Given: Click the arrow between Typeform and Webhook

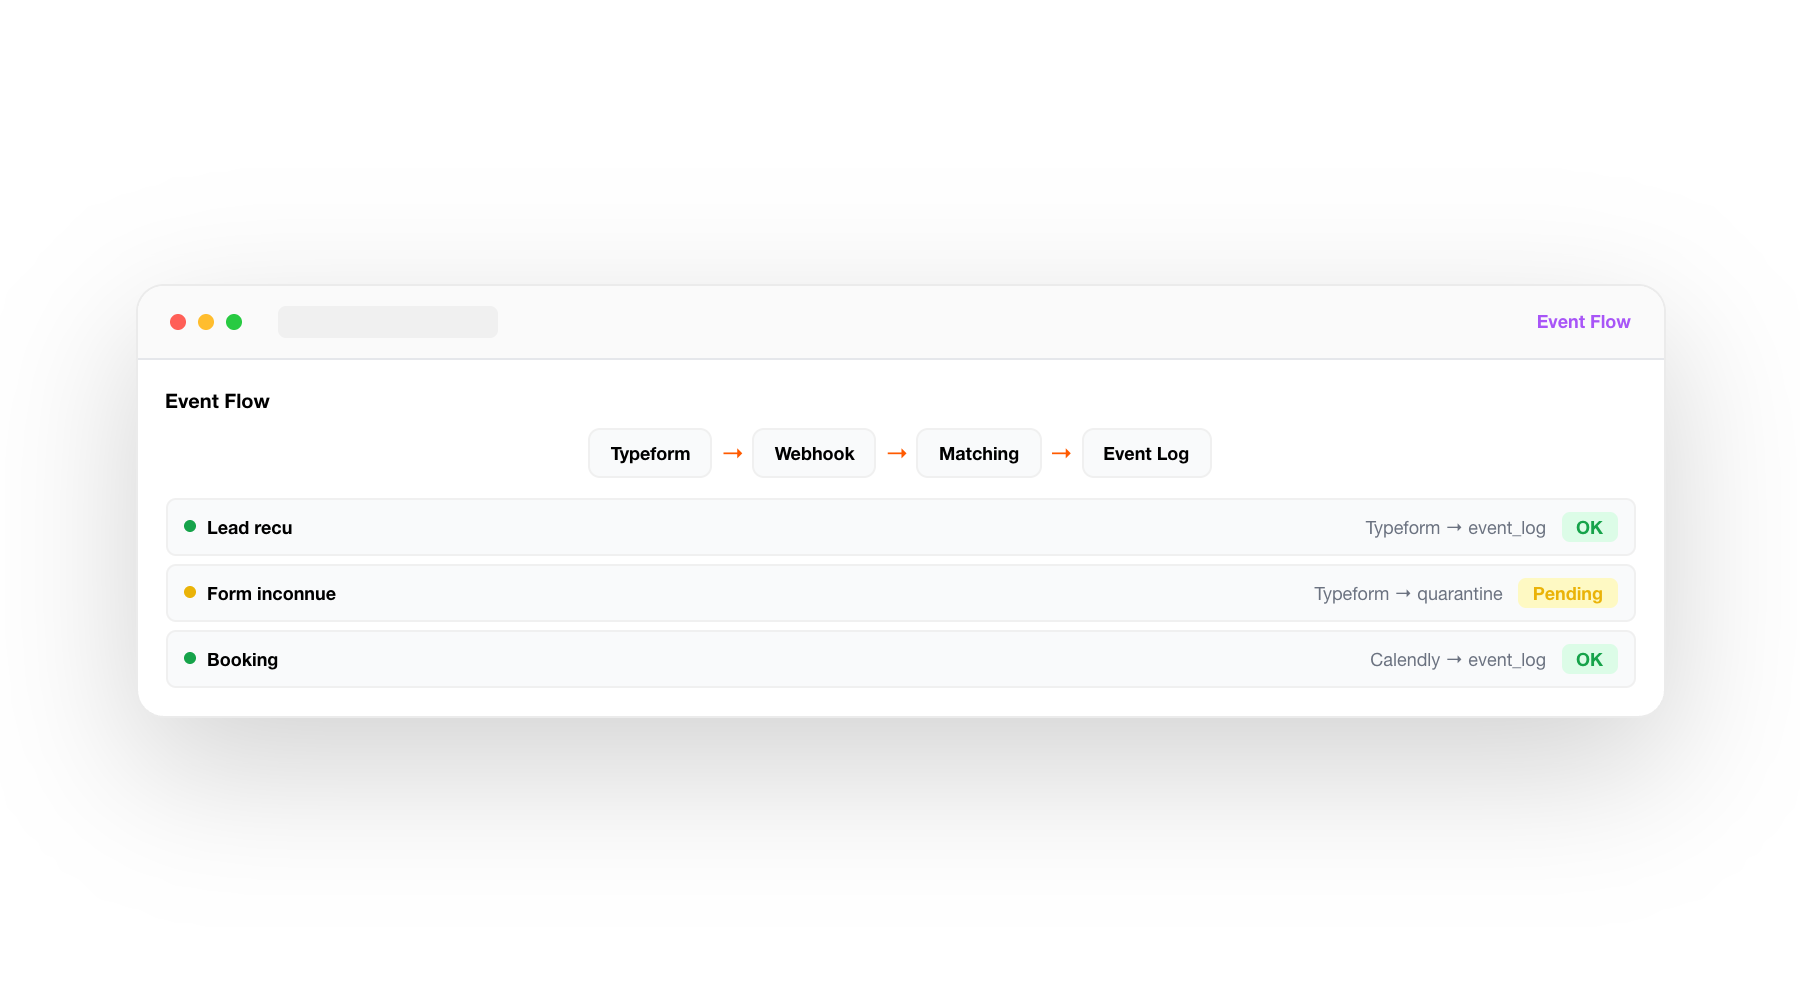Looking at the screenshot, I should coord(733,453).
